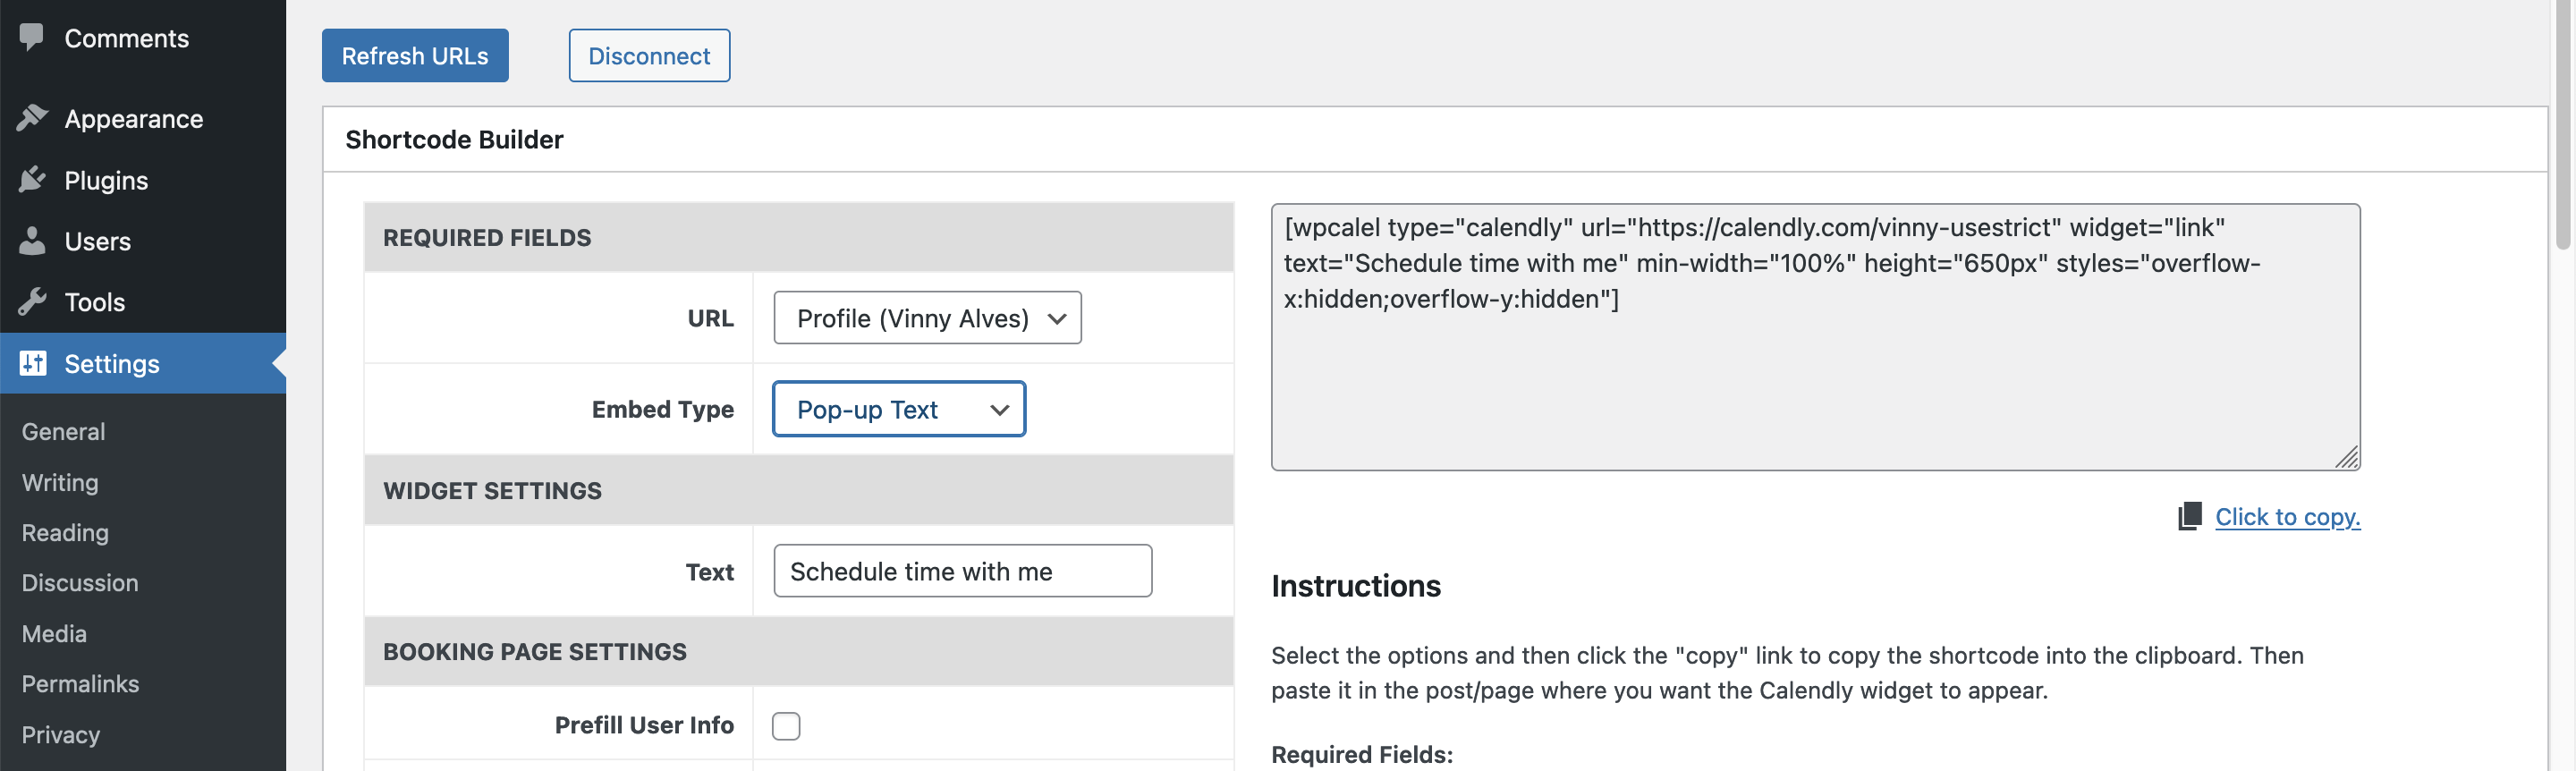The width and height of the screenshot is (2576, 771).
Task: Go to the Writing settings page
Action: [59, 482]
